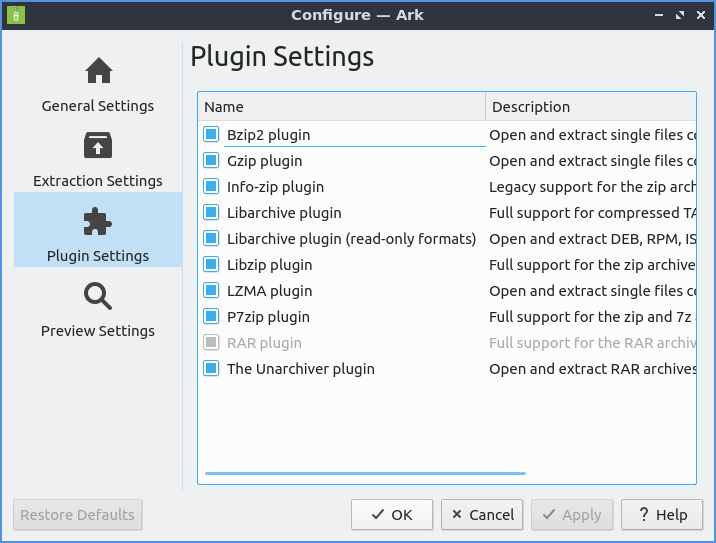Click the archive box Extraction Settings icon
Viewport: 716px width, 543px height.
(98, 146)
